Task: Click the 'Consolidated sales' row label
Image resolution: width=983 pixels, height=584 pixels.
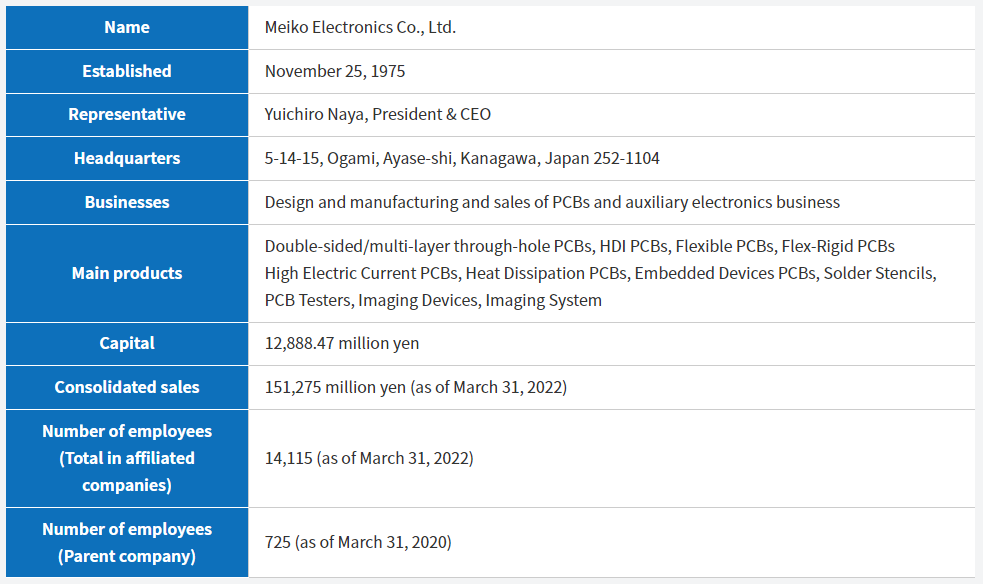Action: (x=127, y=387)
